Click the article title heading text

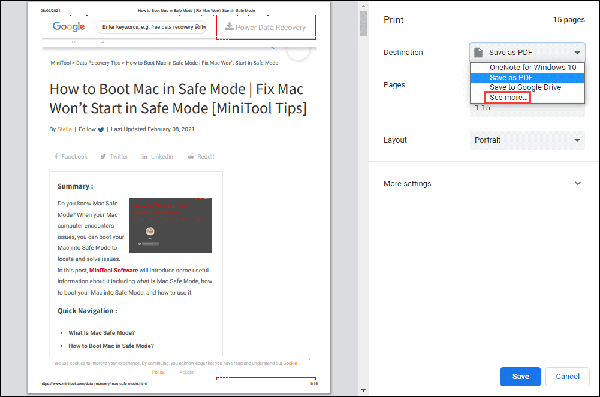point(178,99)
